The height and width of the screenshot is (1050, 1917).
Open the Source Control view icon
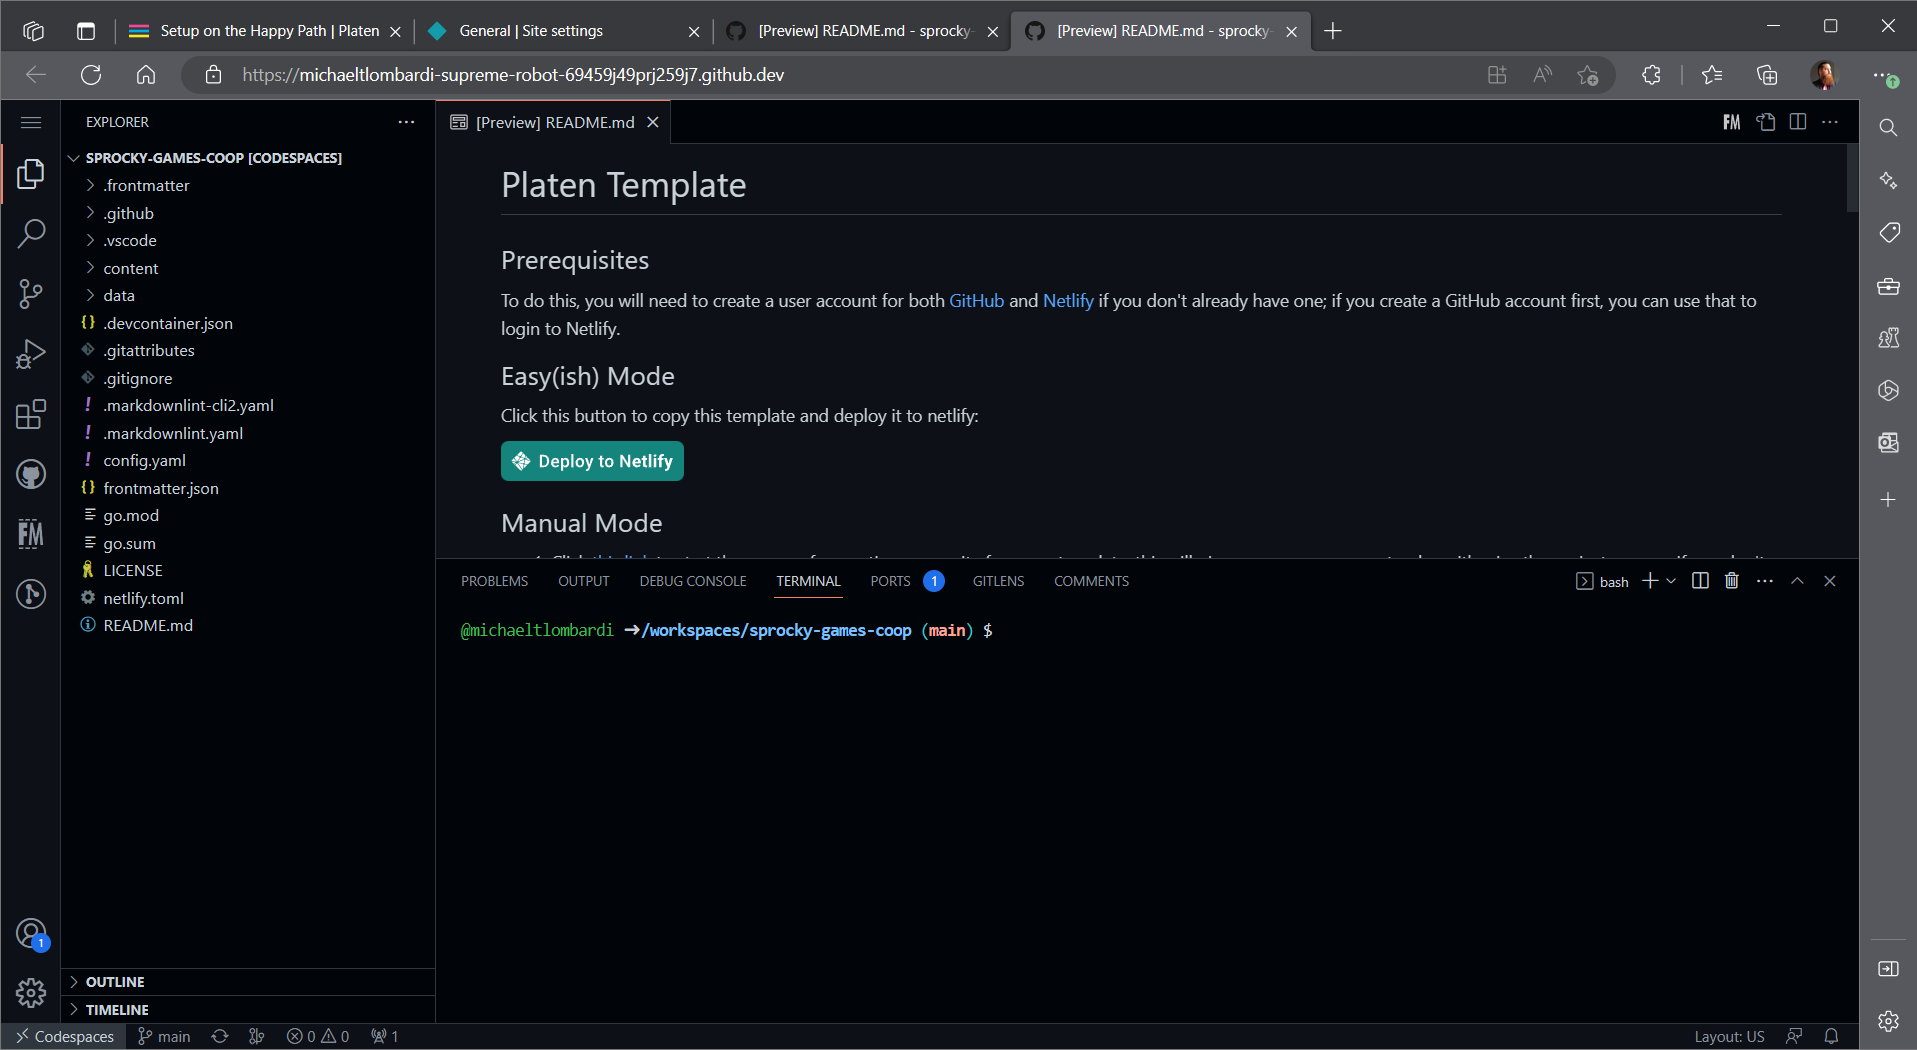click(31, 294)
